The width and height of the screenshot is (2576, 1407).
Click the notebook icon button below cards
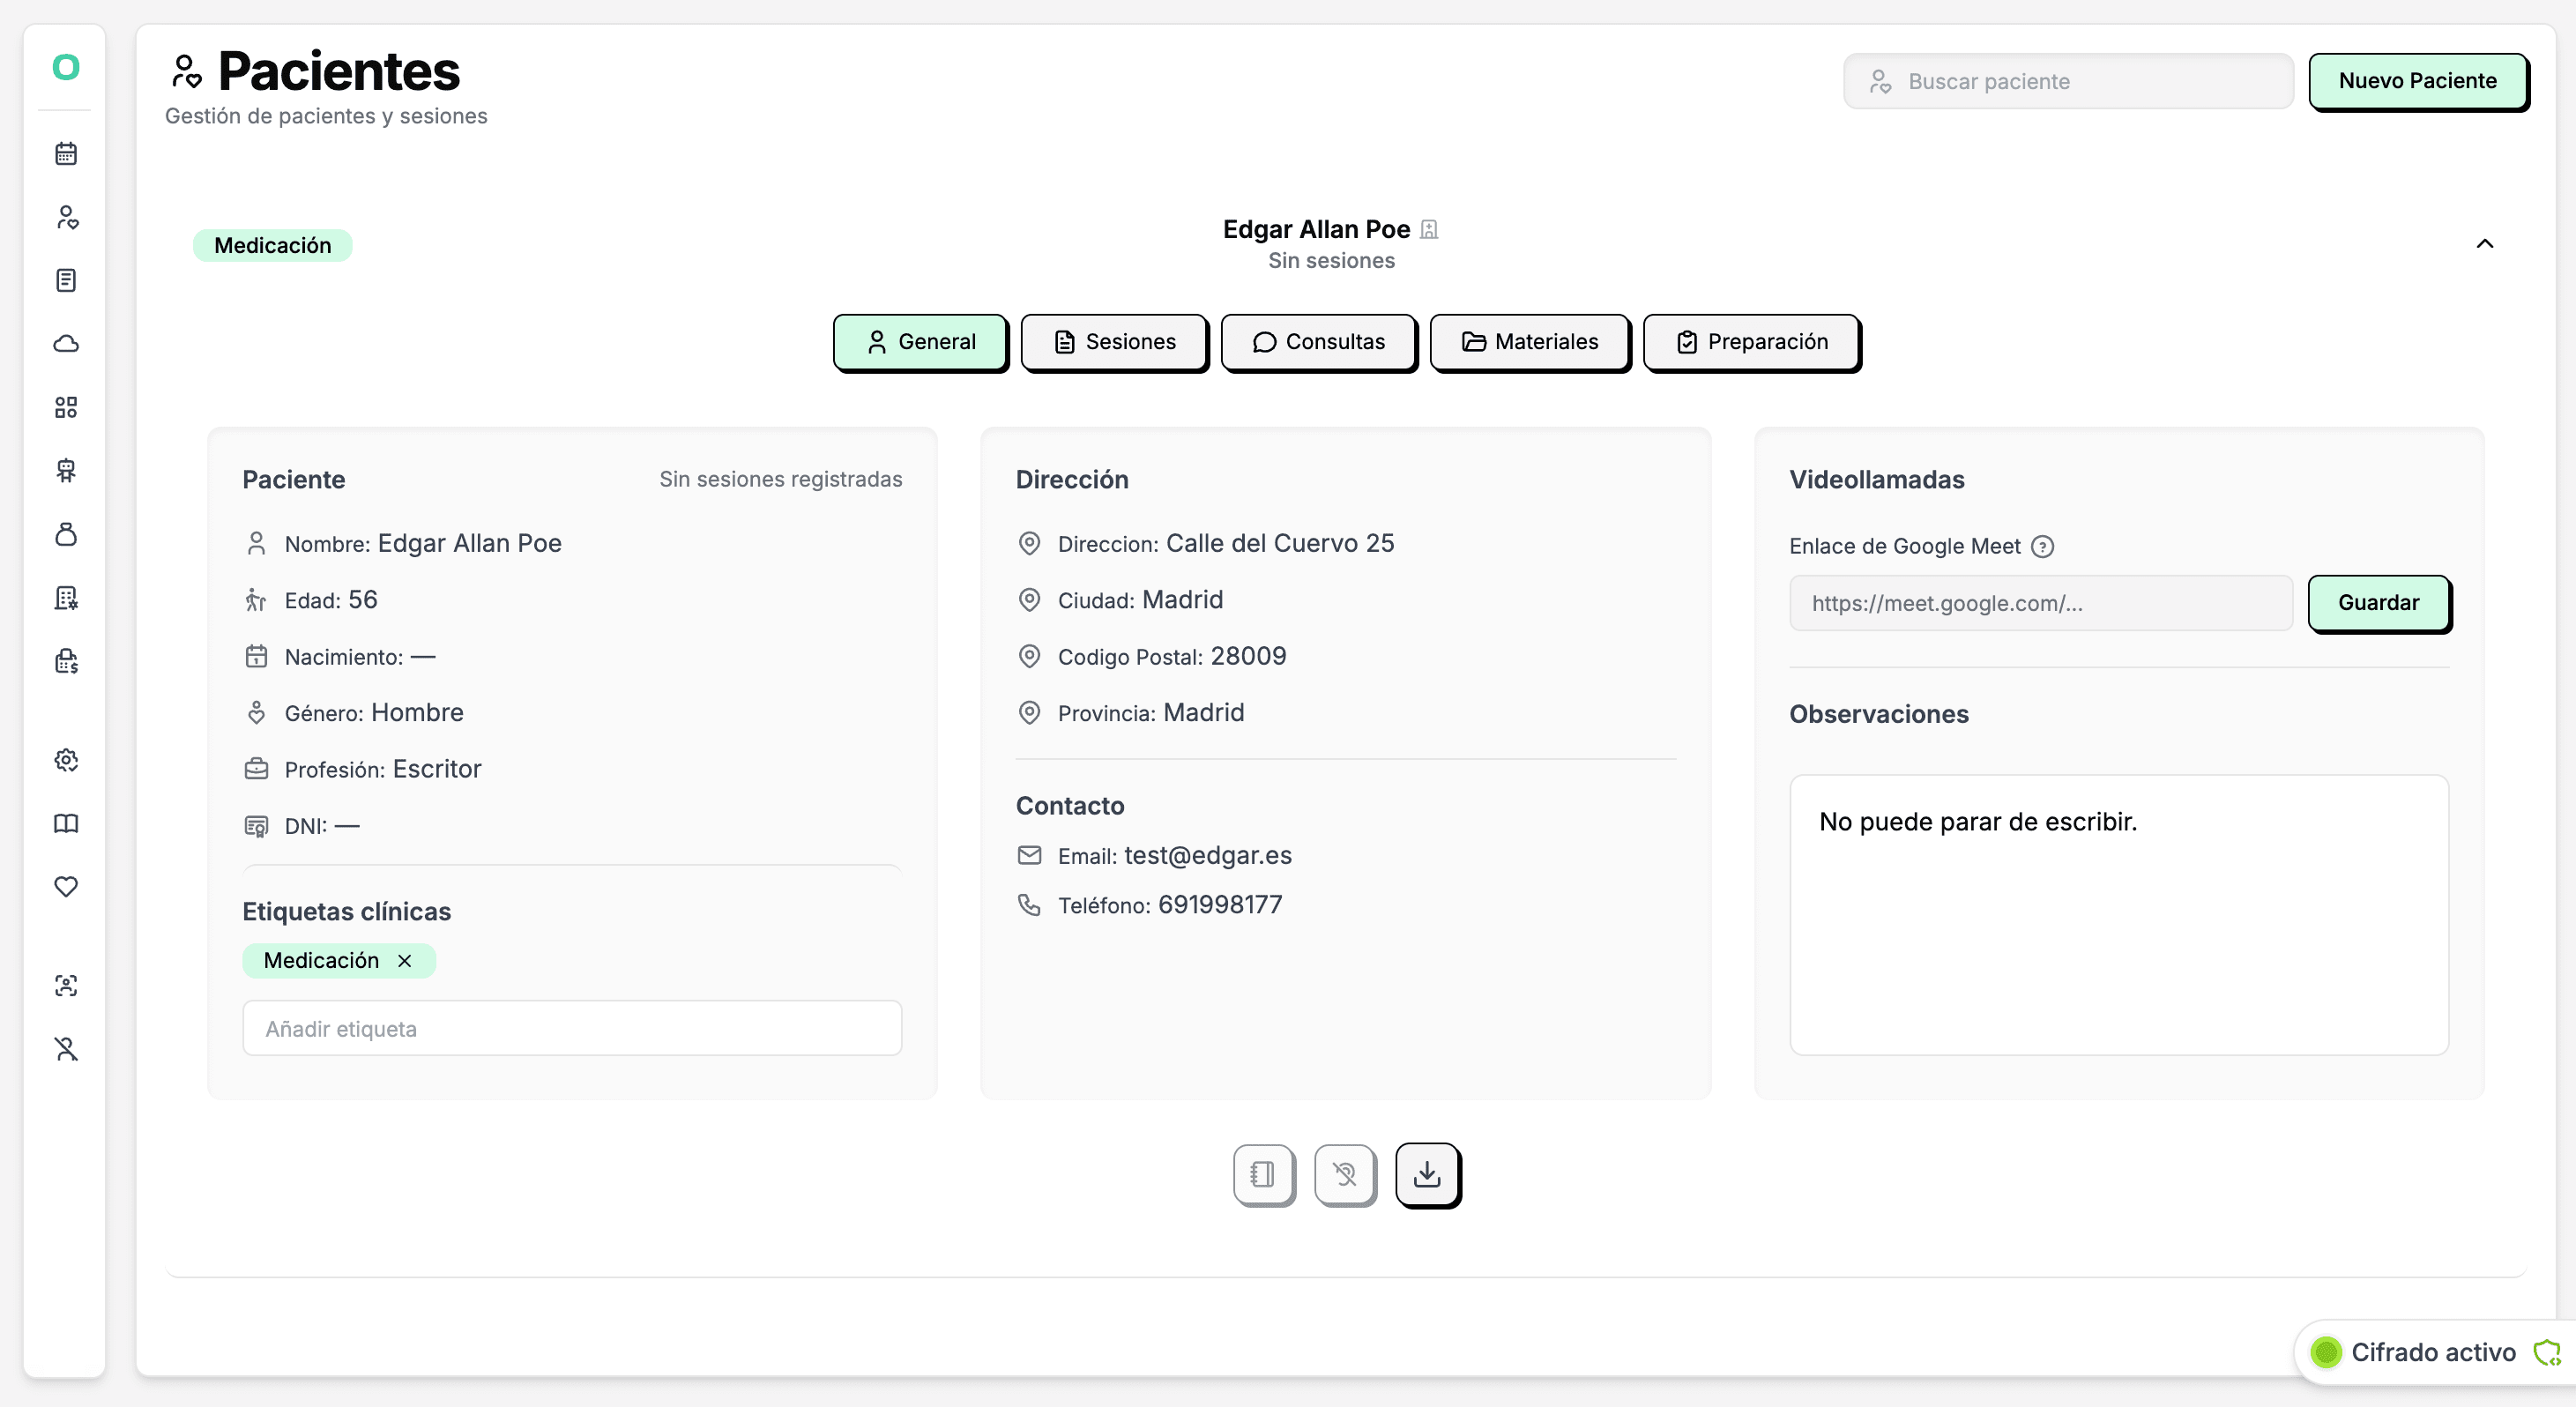(x=1264, y=1174)
